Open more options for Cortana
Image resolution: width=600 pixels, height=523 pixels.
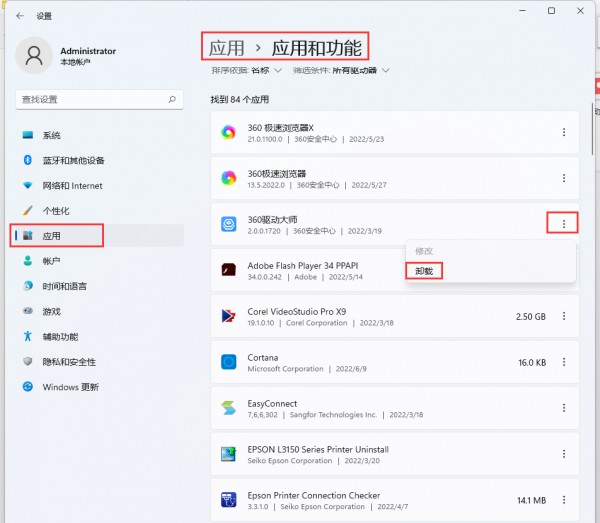(564, 362)
